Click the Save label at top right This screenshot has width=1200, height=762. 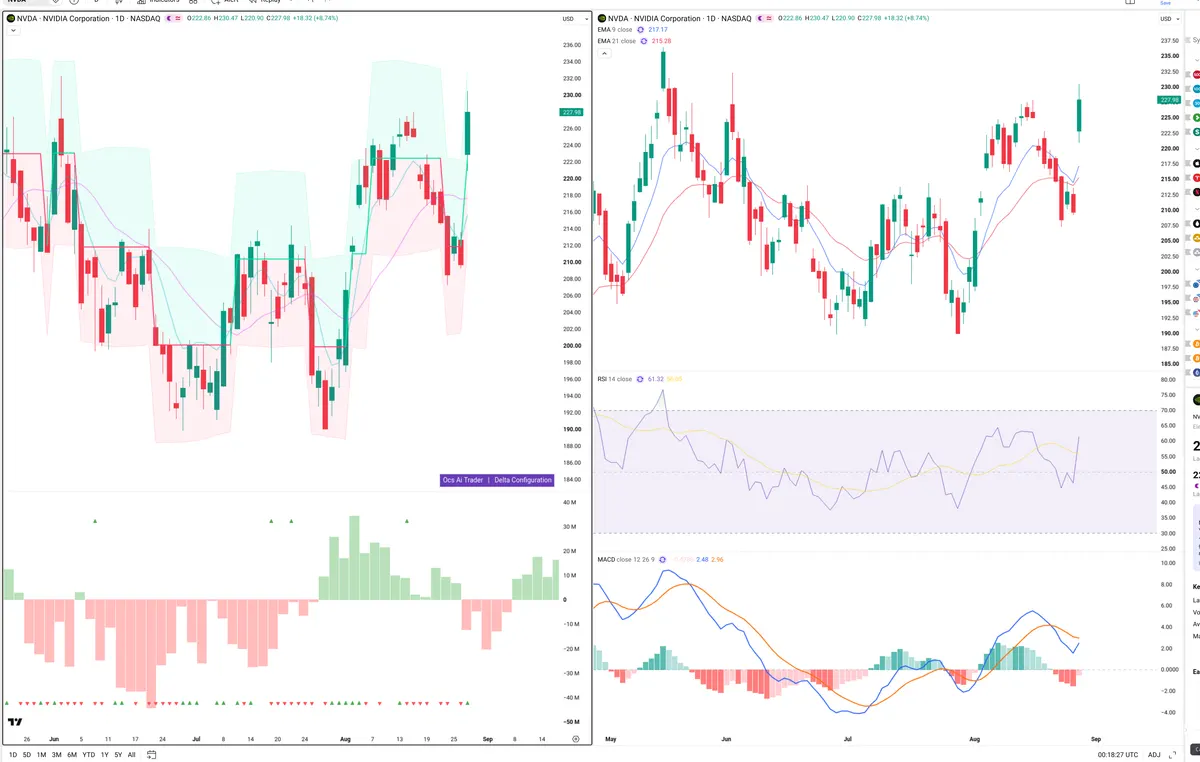tap(1165, 3)
